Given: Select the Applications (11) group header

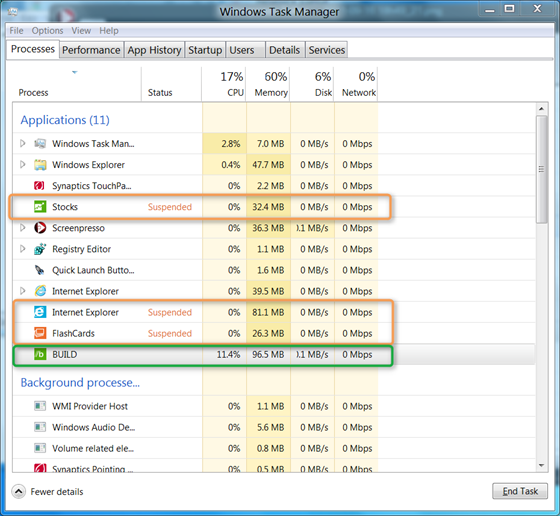Looking at the screenshot, I should tap(65, 120).
